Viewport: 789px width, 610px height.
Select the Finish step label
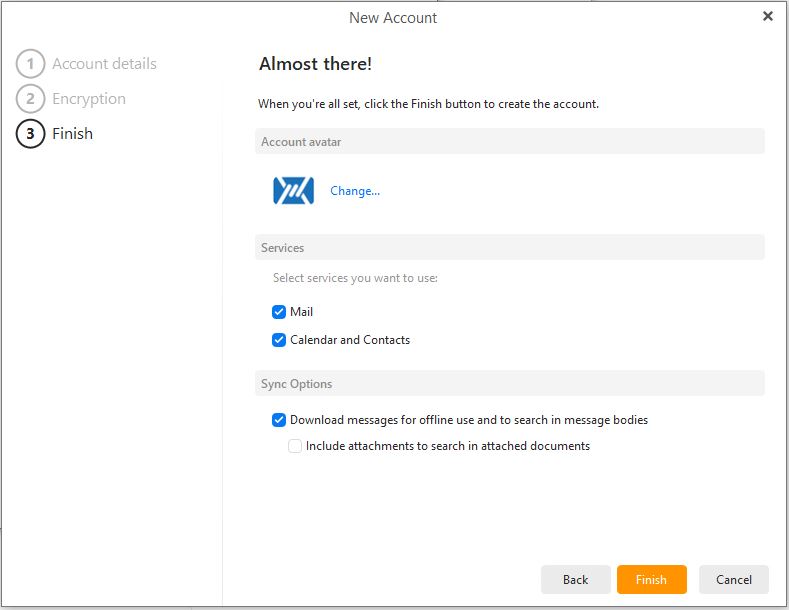point(72,134)
